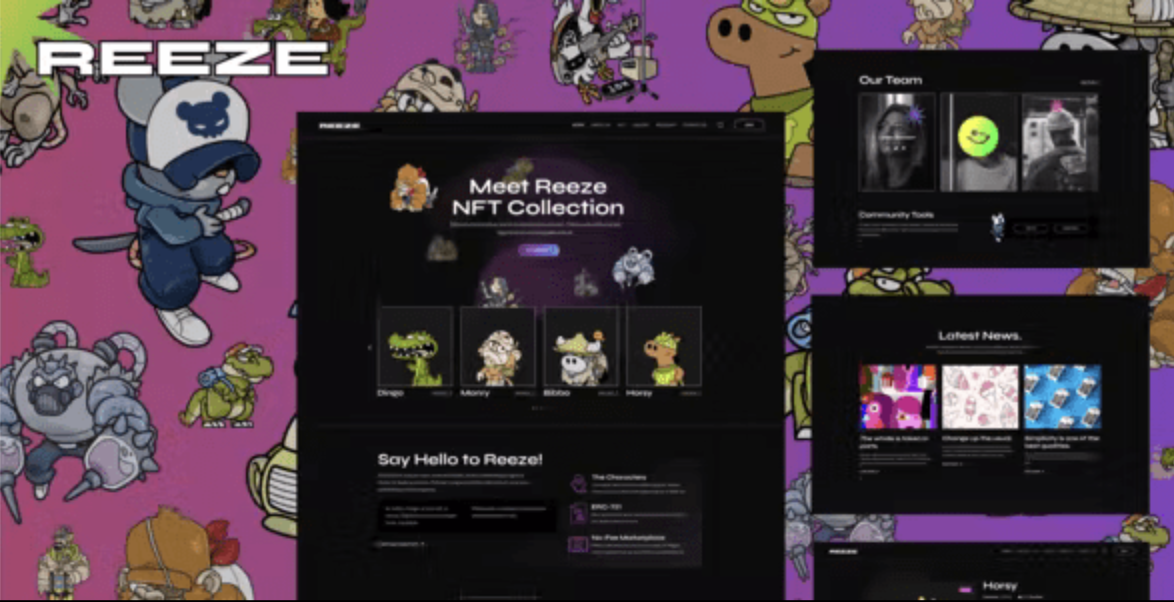Screen dimensions: 1174x602
Task: Click the second button in Community Tools row
Action: click(x=1071, y=228)
